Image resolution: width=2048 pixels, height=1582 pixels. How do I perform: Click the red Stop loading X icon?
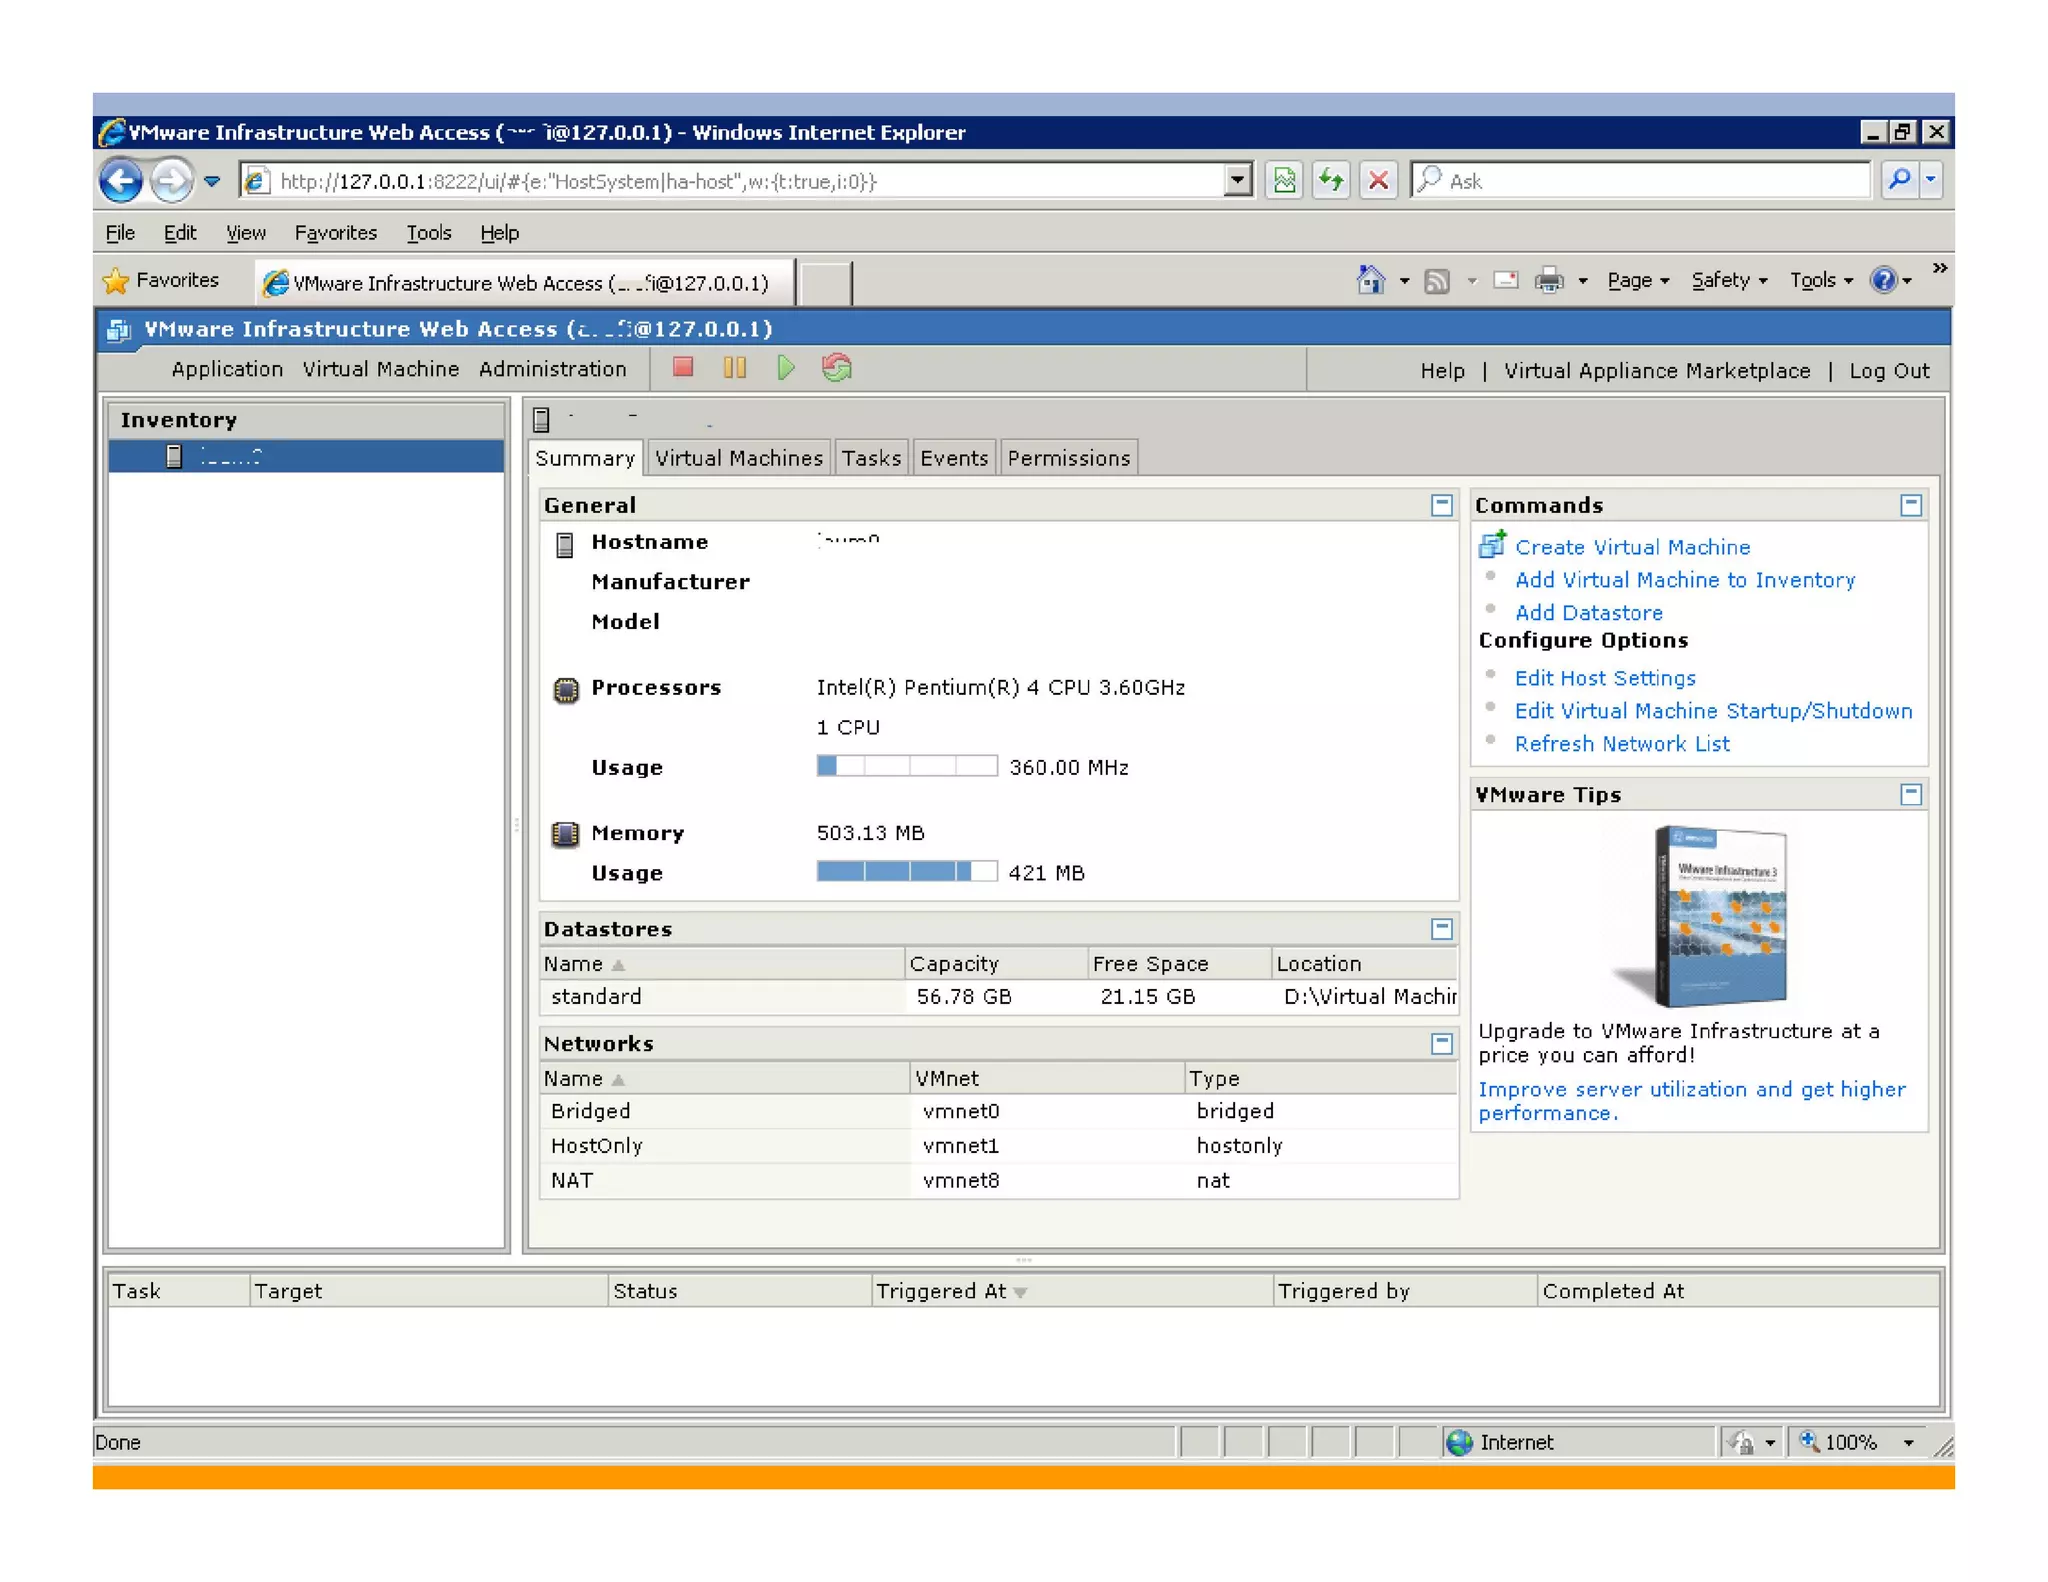[x=1378, y=181]
